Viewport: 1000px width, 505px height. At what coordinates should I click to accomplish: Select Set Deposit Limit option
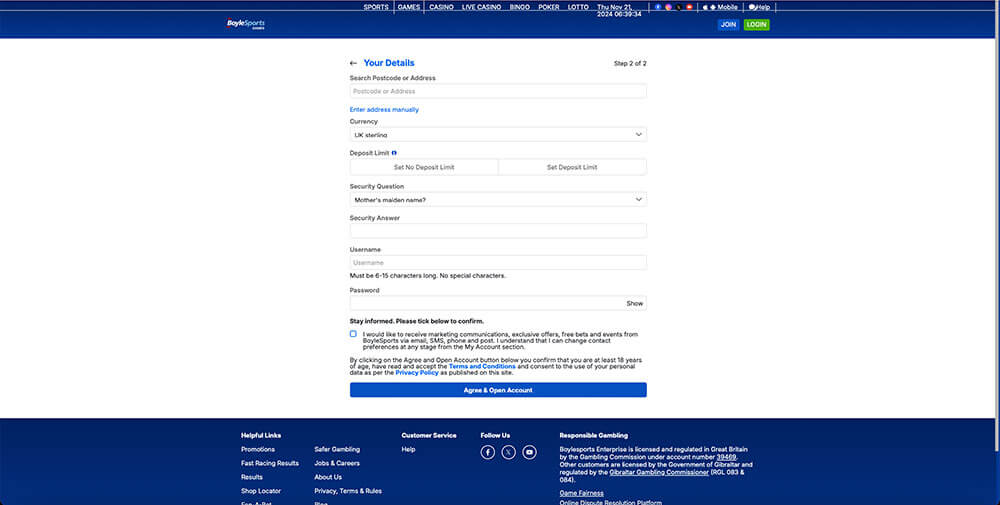572,167
